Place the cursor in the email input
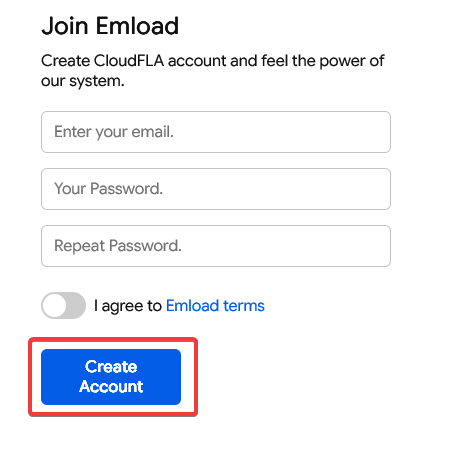The width and height of the screenshot is (464, 450). tap(216, 132)
